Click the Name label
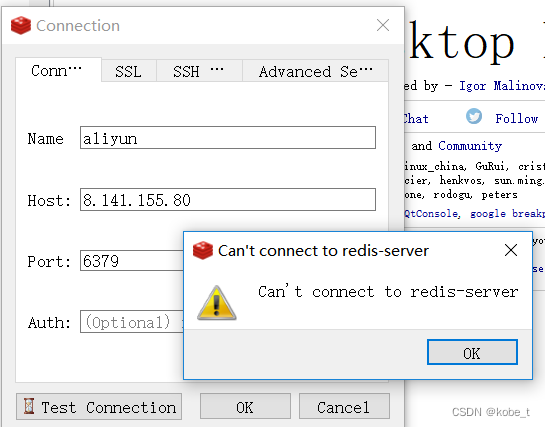Viewport: 545px width, 427px height. [x=46, y=139]
